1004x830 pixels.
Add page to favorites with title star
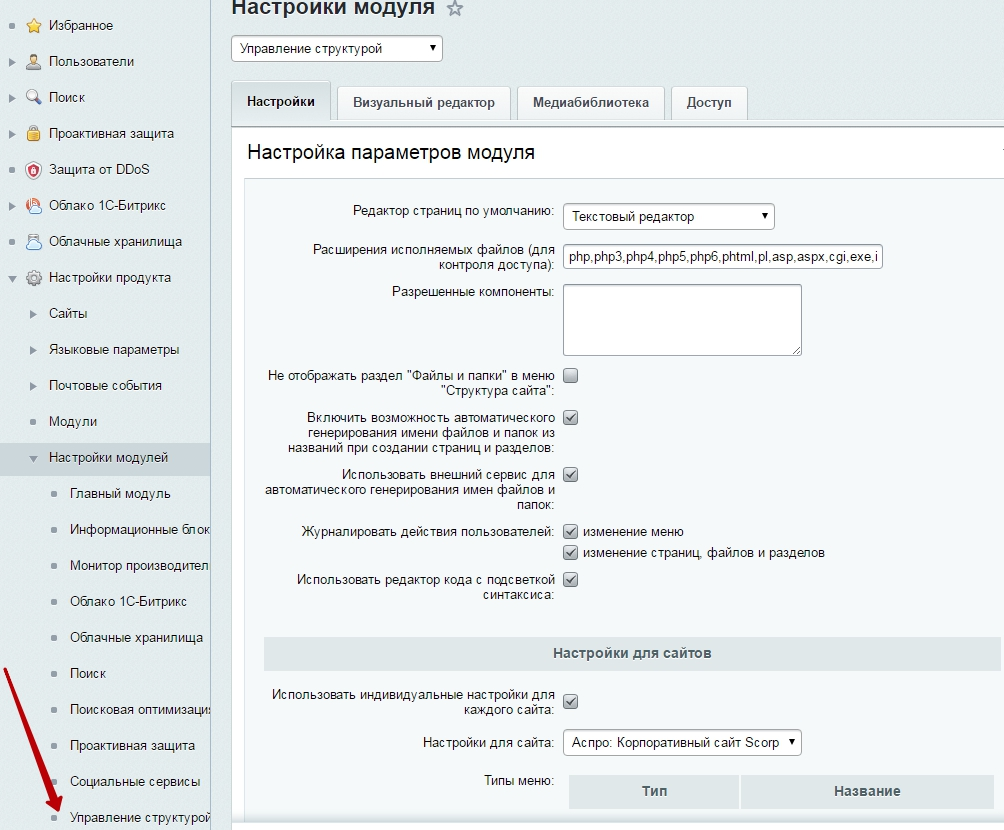(455, 9)
